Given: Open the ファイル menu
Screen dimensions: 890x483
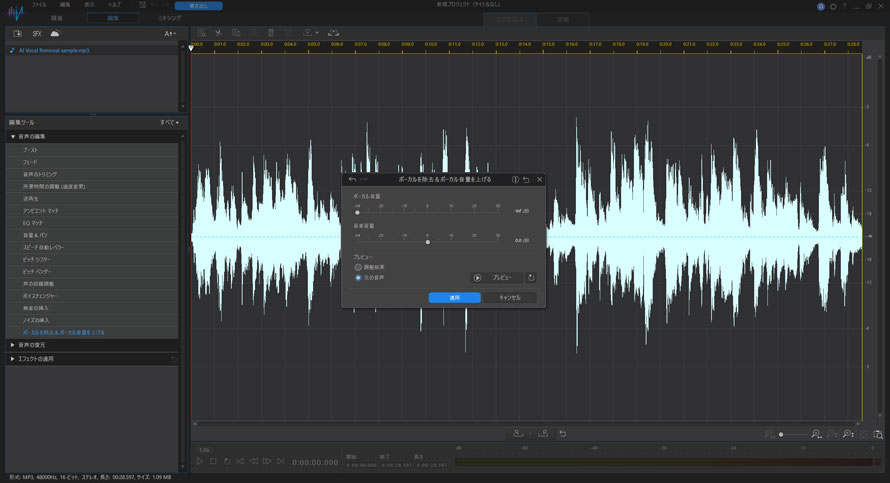Looking at the screenshot, I should [x=39, y=5].
